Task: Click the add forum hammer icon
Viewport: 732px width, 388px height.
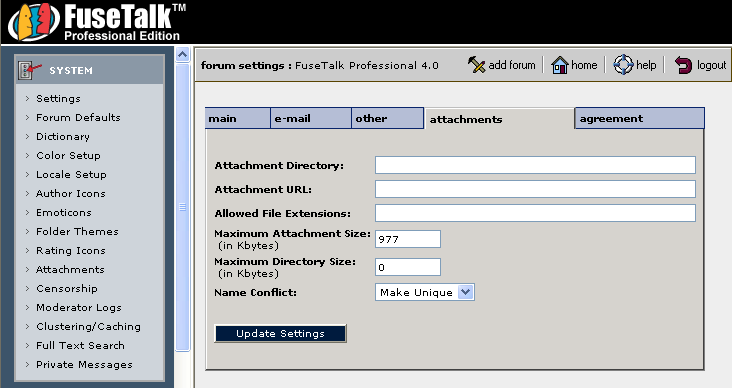Action: point(476,65)
